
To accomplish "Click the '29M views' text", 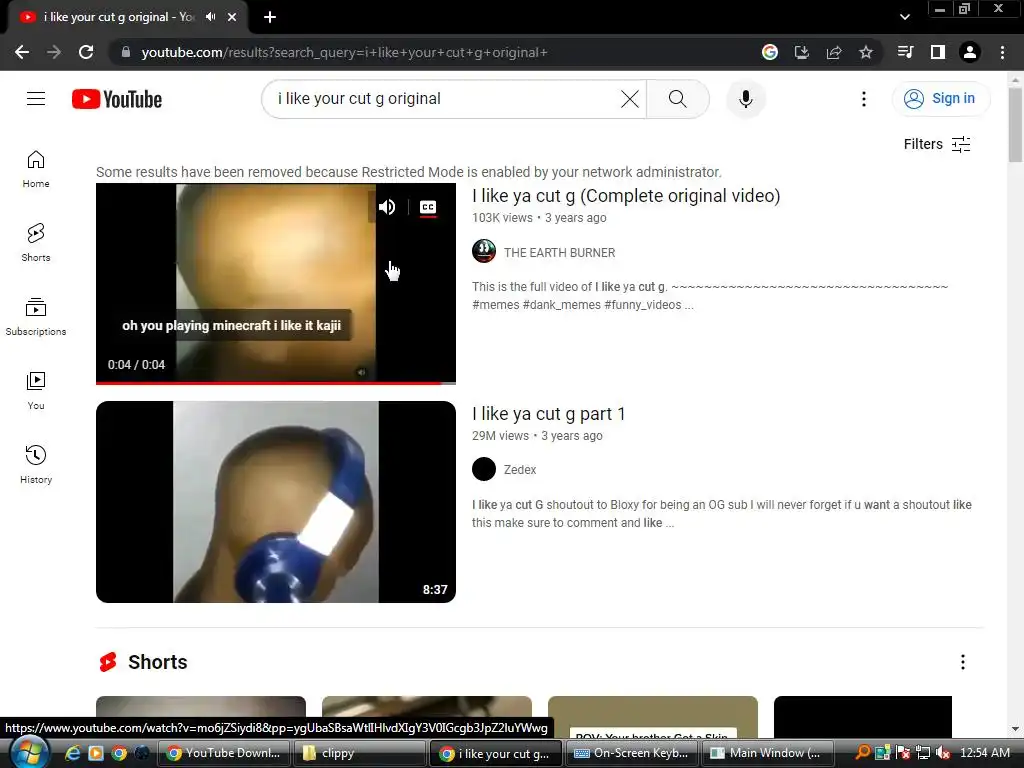I will (x=500, y=436).
